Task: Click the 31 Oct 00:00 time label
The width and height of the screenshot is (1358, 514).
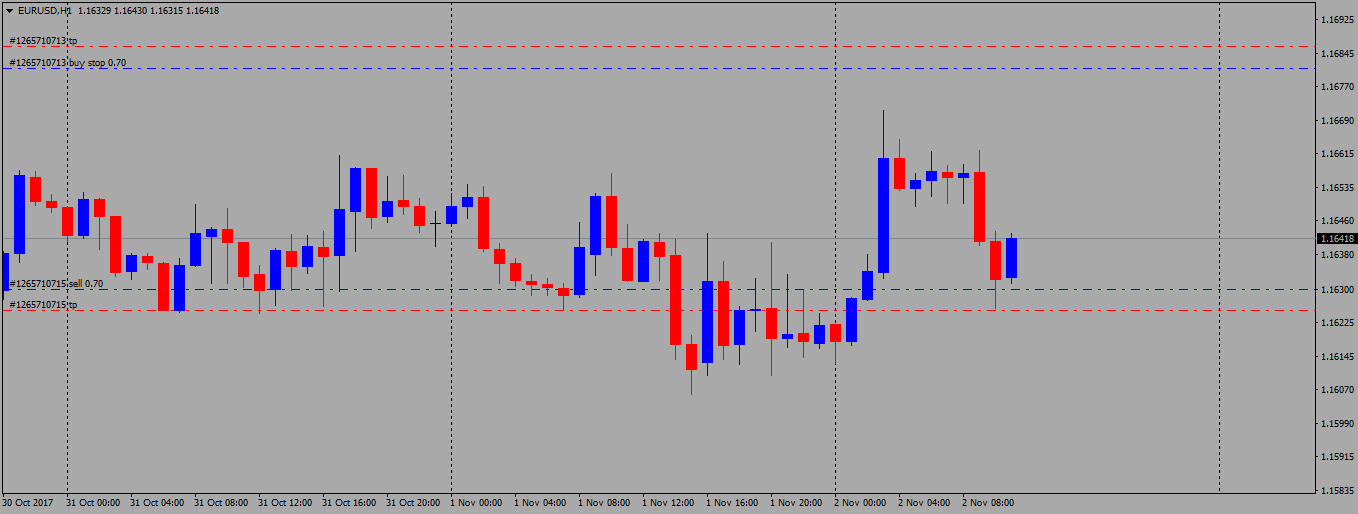Action: [93, 503]
